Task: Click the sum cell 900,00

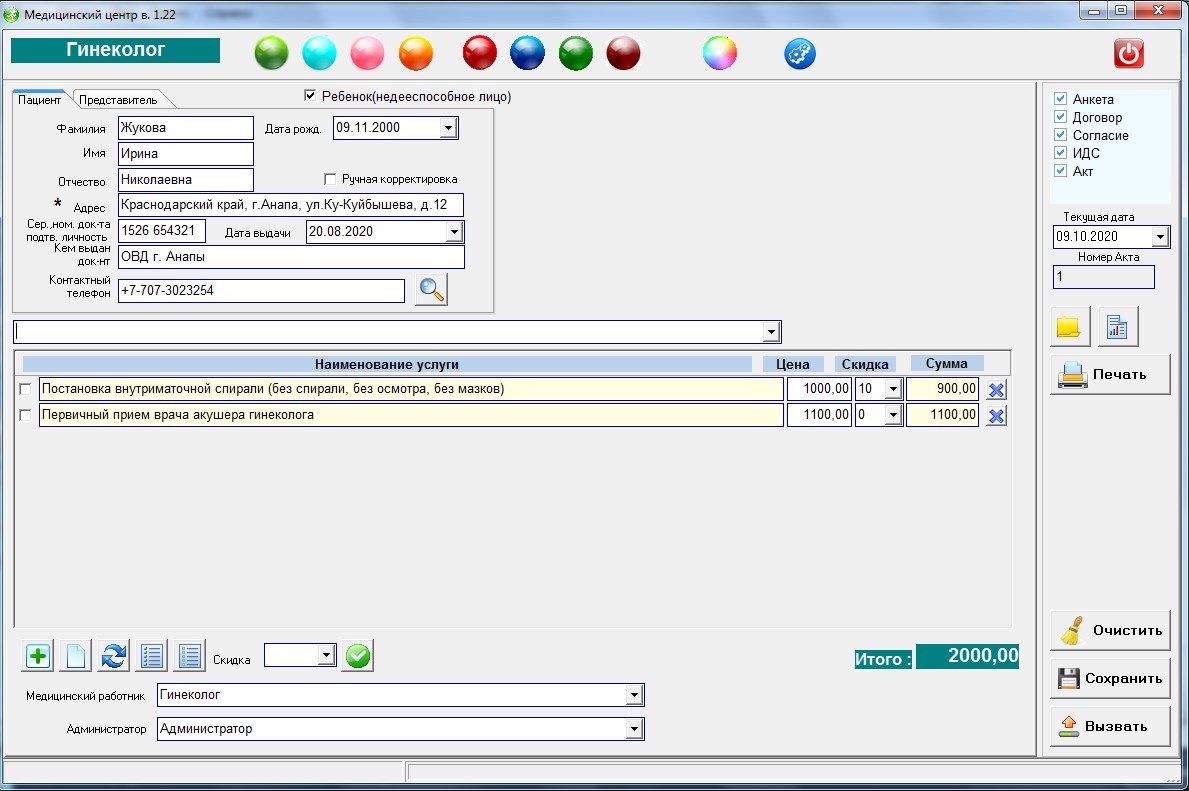Action: [x=943, y=389]
